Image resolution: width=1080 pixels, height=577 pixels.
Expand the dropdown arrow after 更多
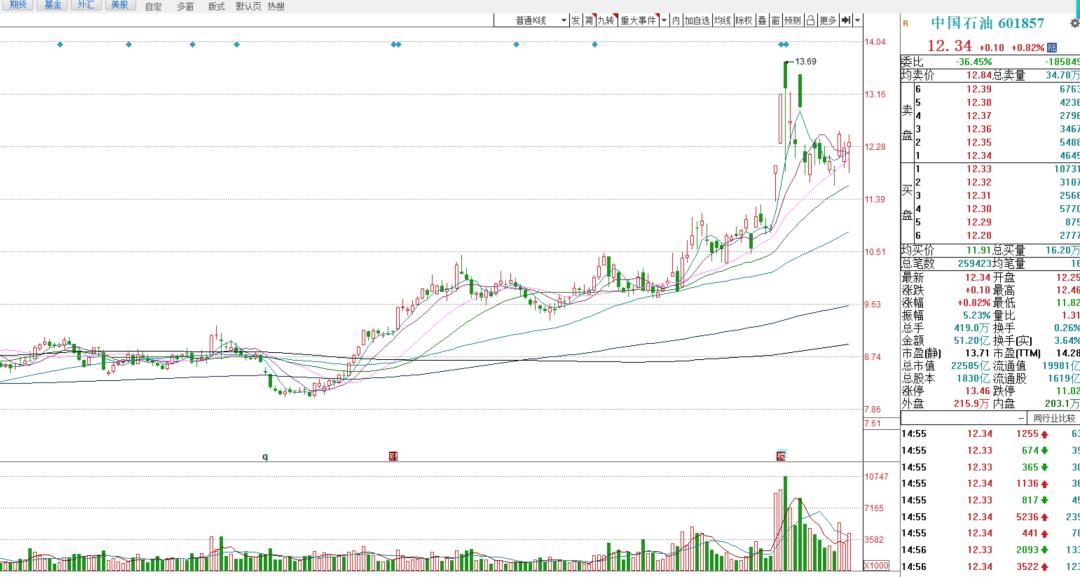click(858, 20)
